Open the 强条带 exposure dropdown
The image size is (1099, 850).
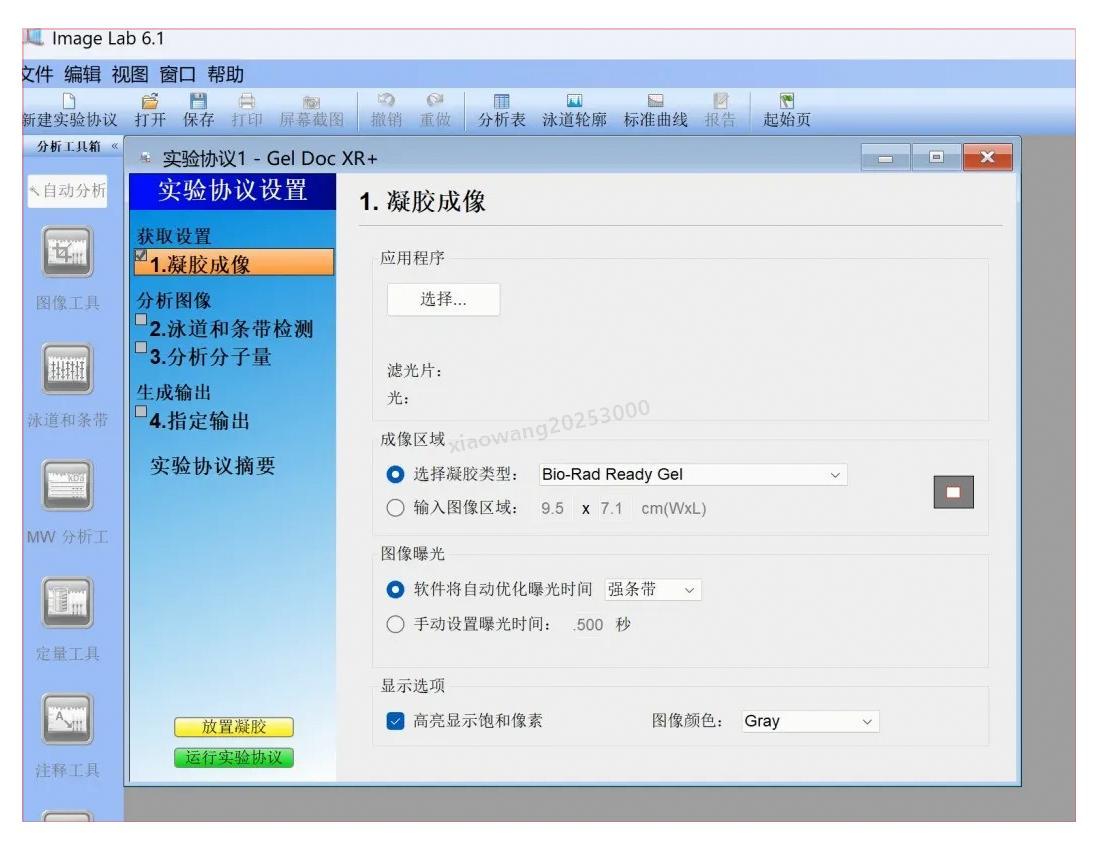click(653, 589)
